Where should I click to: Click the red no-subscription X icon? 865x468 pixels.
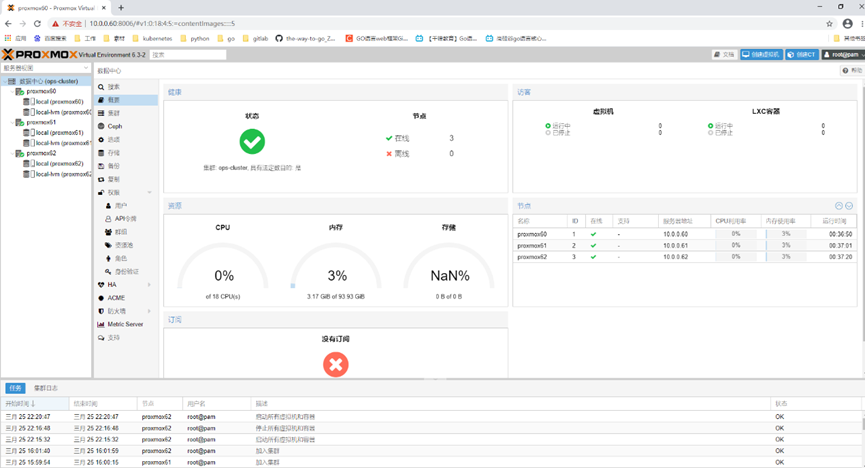(335, 365)
